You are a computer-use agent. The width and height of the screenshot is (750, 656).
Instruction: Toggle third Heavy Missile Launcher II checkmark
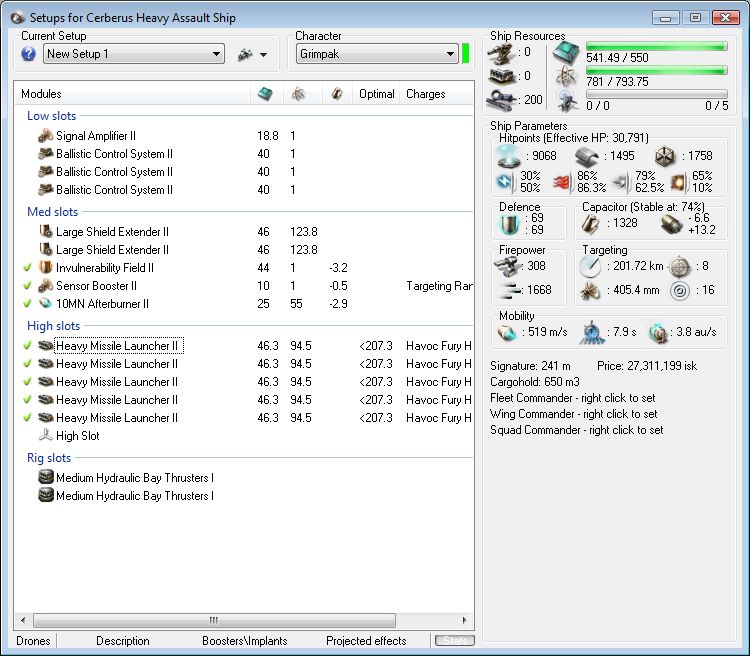(x=27, y=382)
